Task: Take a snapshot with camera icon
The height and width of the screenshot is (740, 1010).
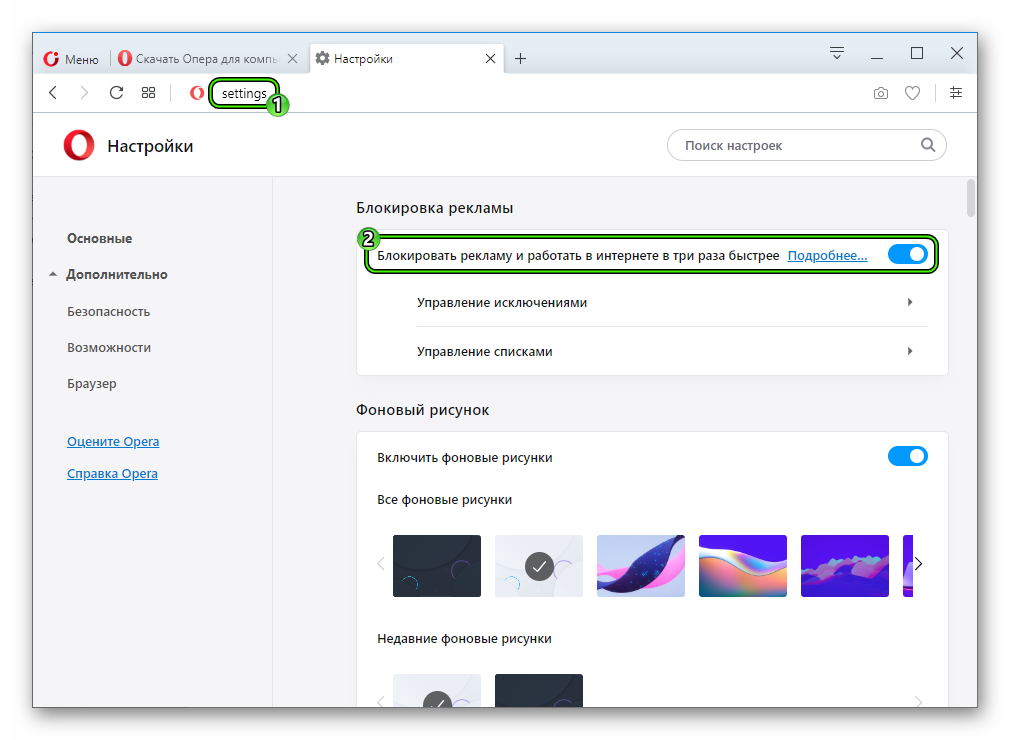Action: point(881,93)
